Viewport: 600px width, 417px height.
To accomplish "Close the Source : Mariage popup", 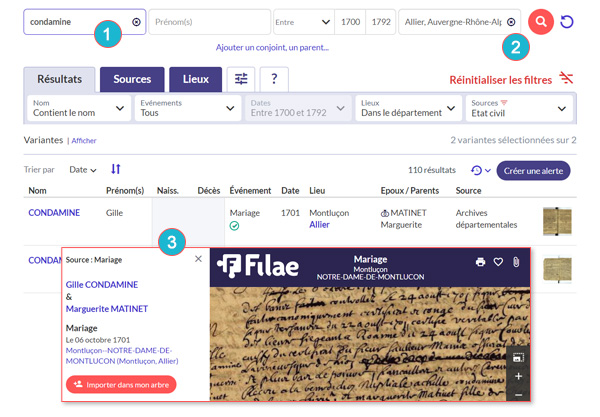I will coord(198,259).
